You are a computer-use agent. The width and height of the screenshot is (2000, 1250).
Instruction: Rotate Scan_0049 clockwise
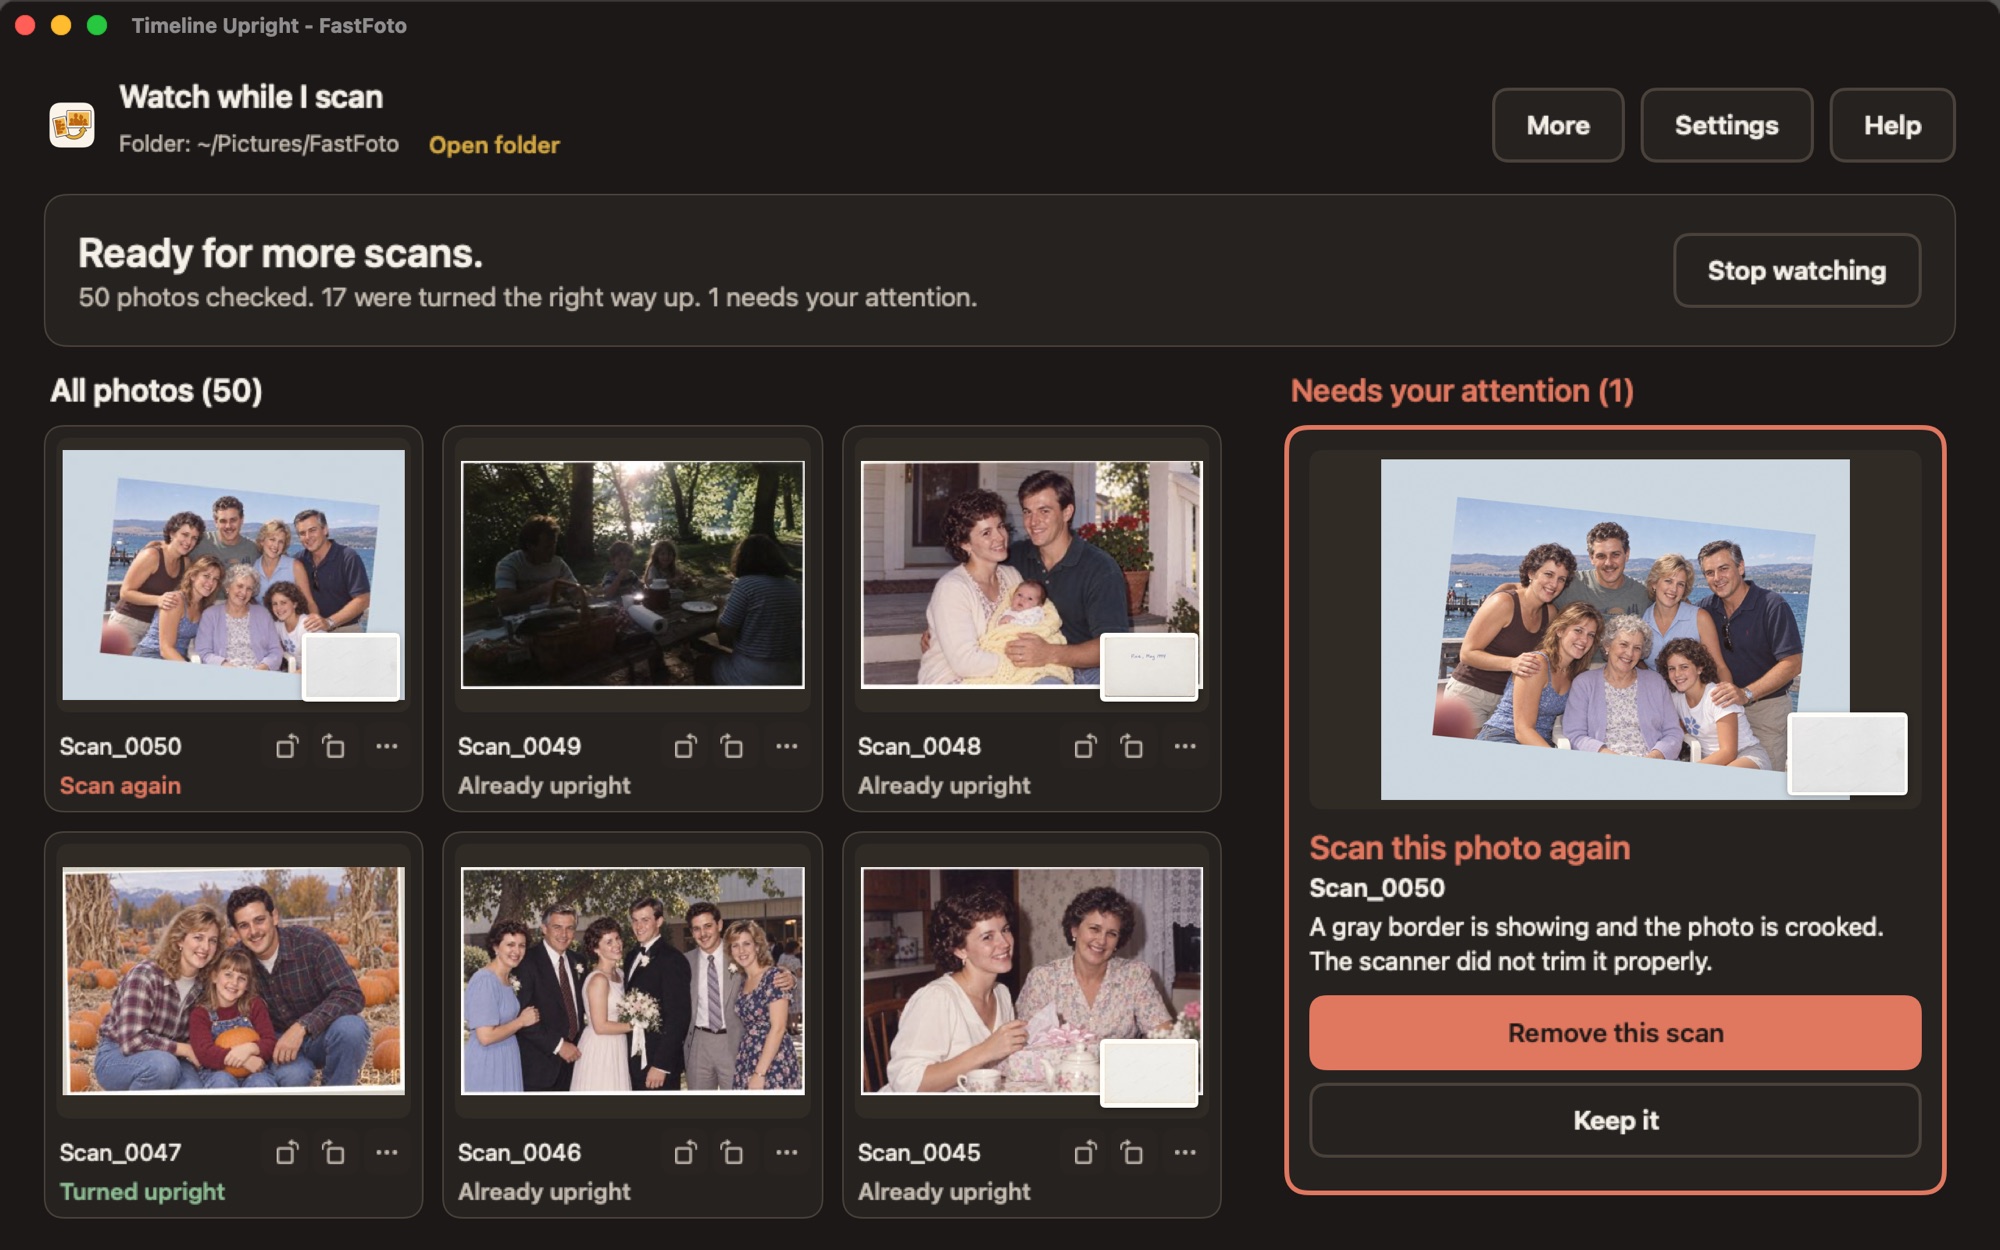coord(732,746)
